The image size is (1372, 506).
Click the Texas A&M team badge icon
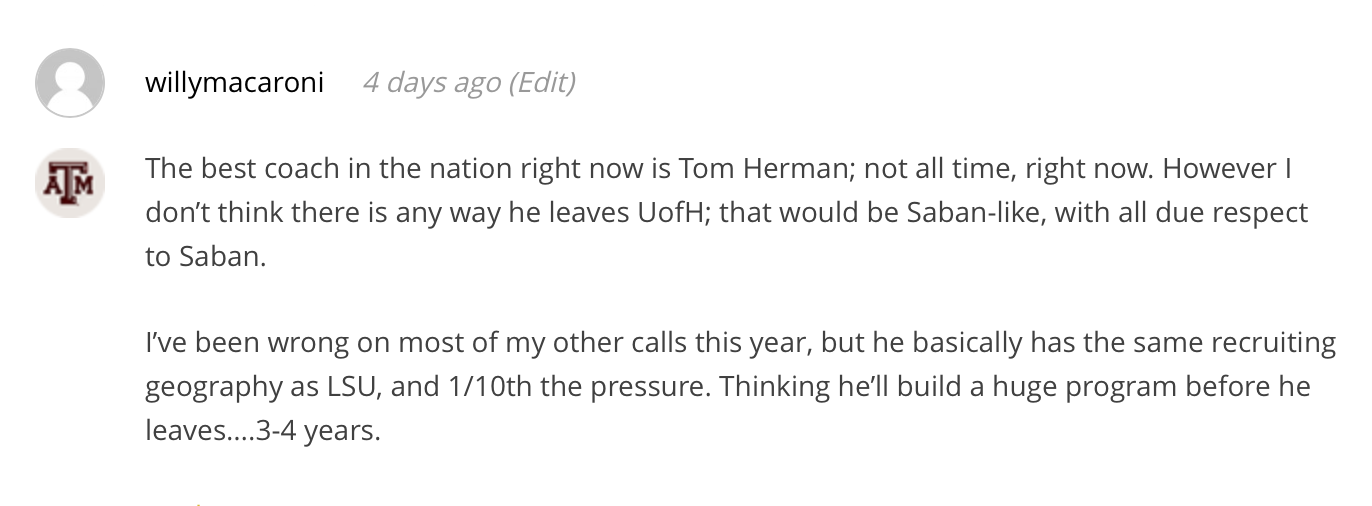[70, 183]
